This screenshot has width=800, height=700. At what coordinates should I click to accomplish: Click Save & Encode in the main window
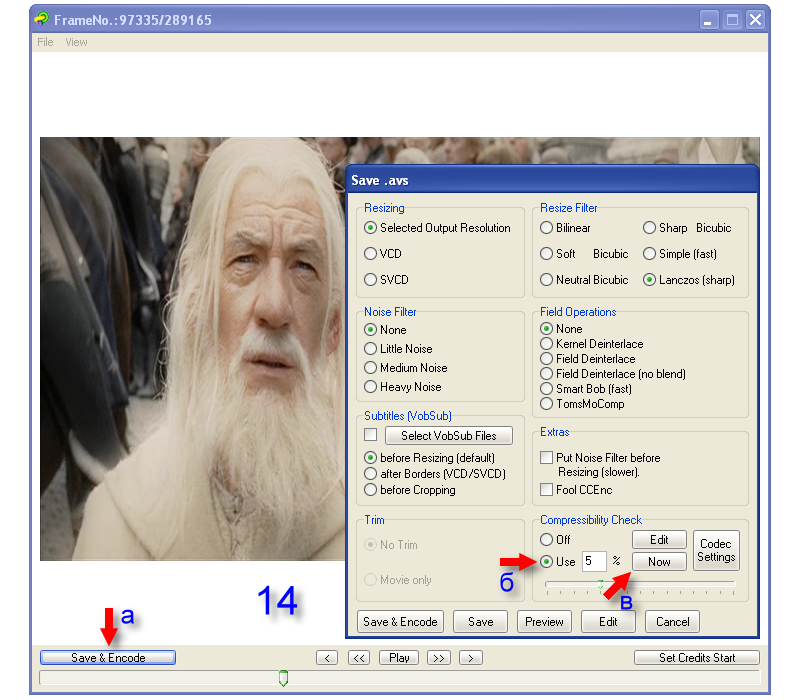108,658
